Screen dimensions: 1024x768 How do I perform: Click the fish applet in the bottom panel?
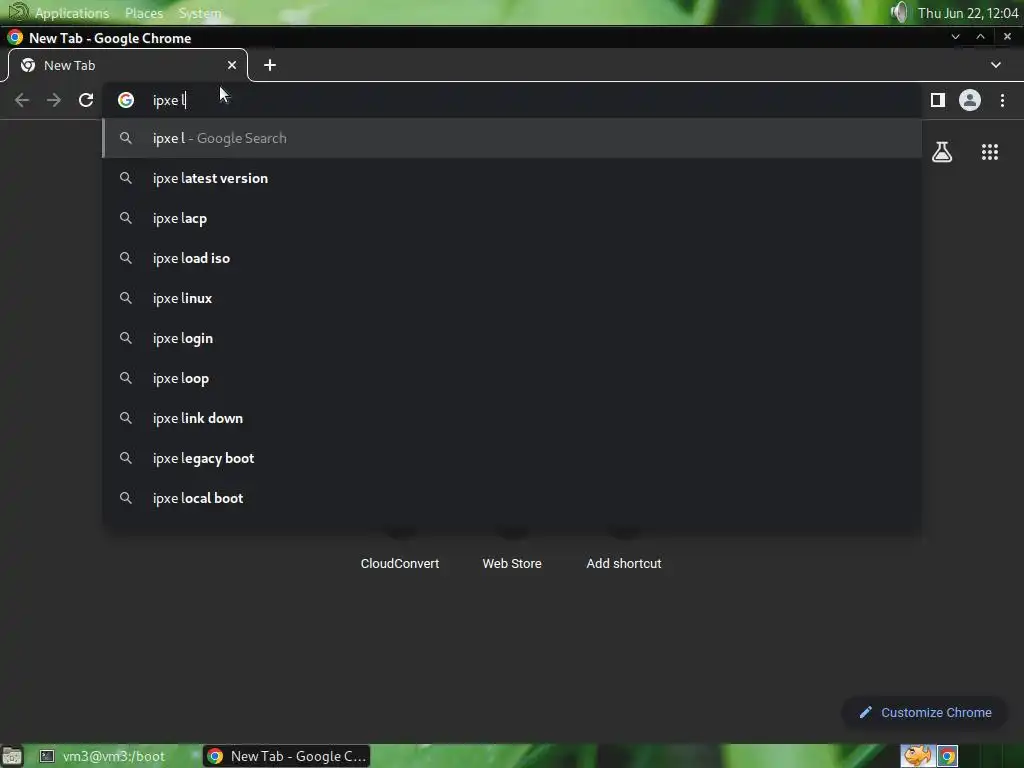pos(917,756)
